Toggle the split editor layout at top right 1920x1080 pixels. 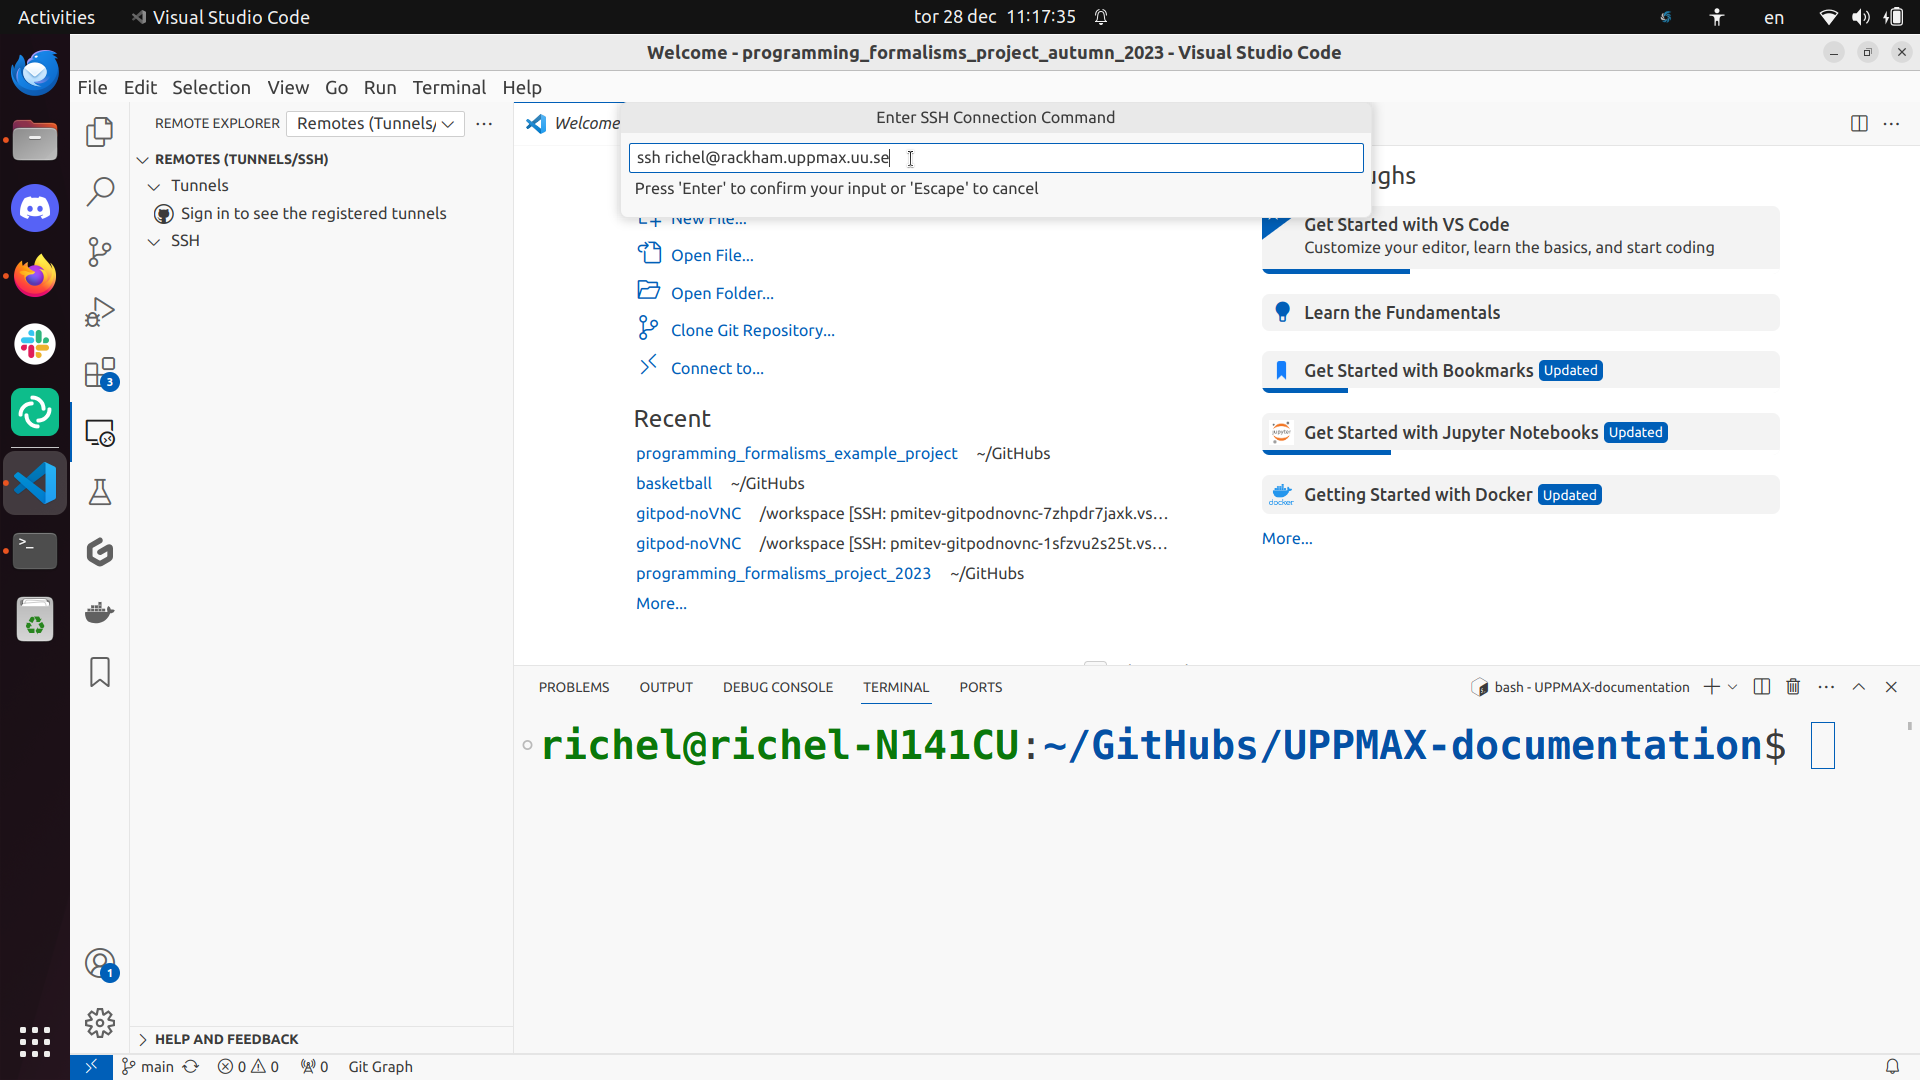[x=1859, y=124]
